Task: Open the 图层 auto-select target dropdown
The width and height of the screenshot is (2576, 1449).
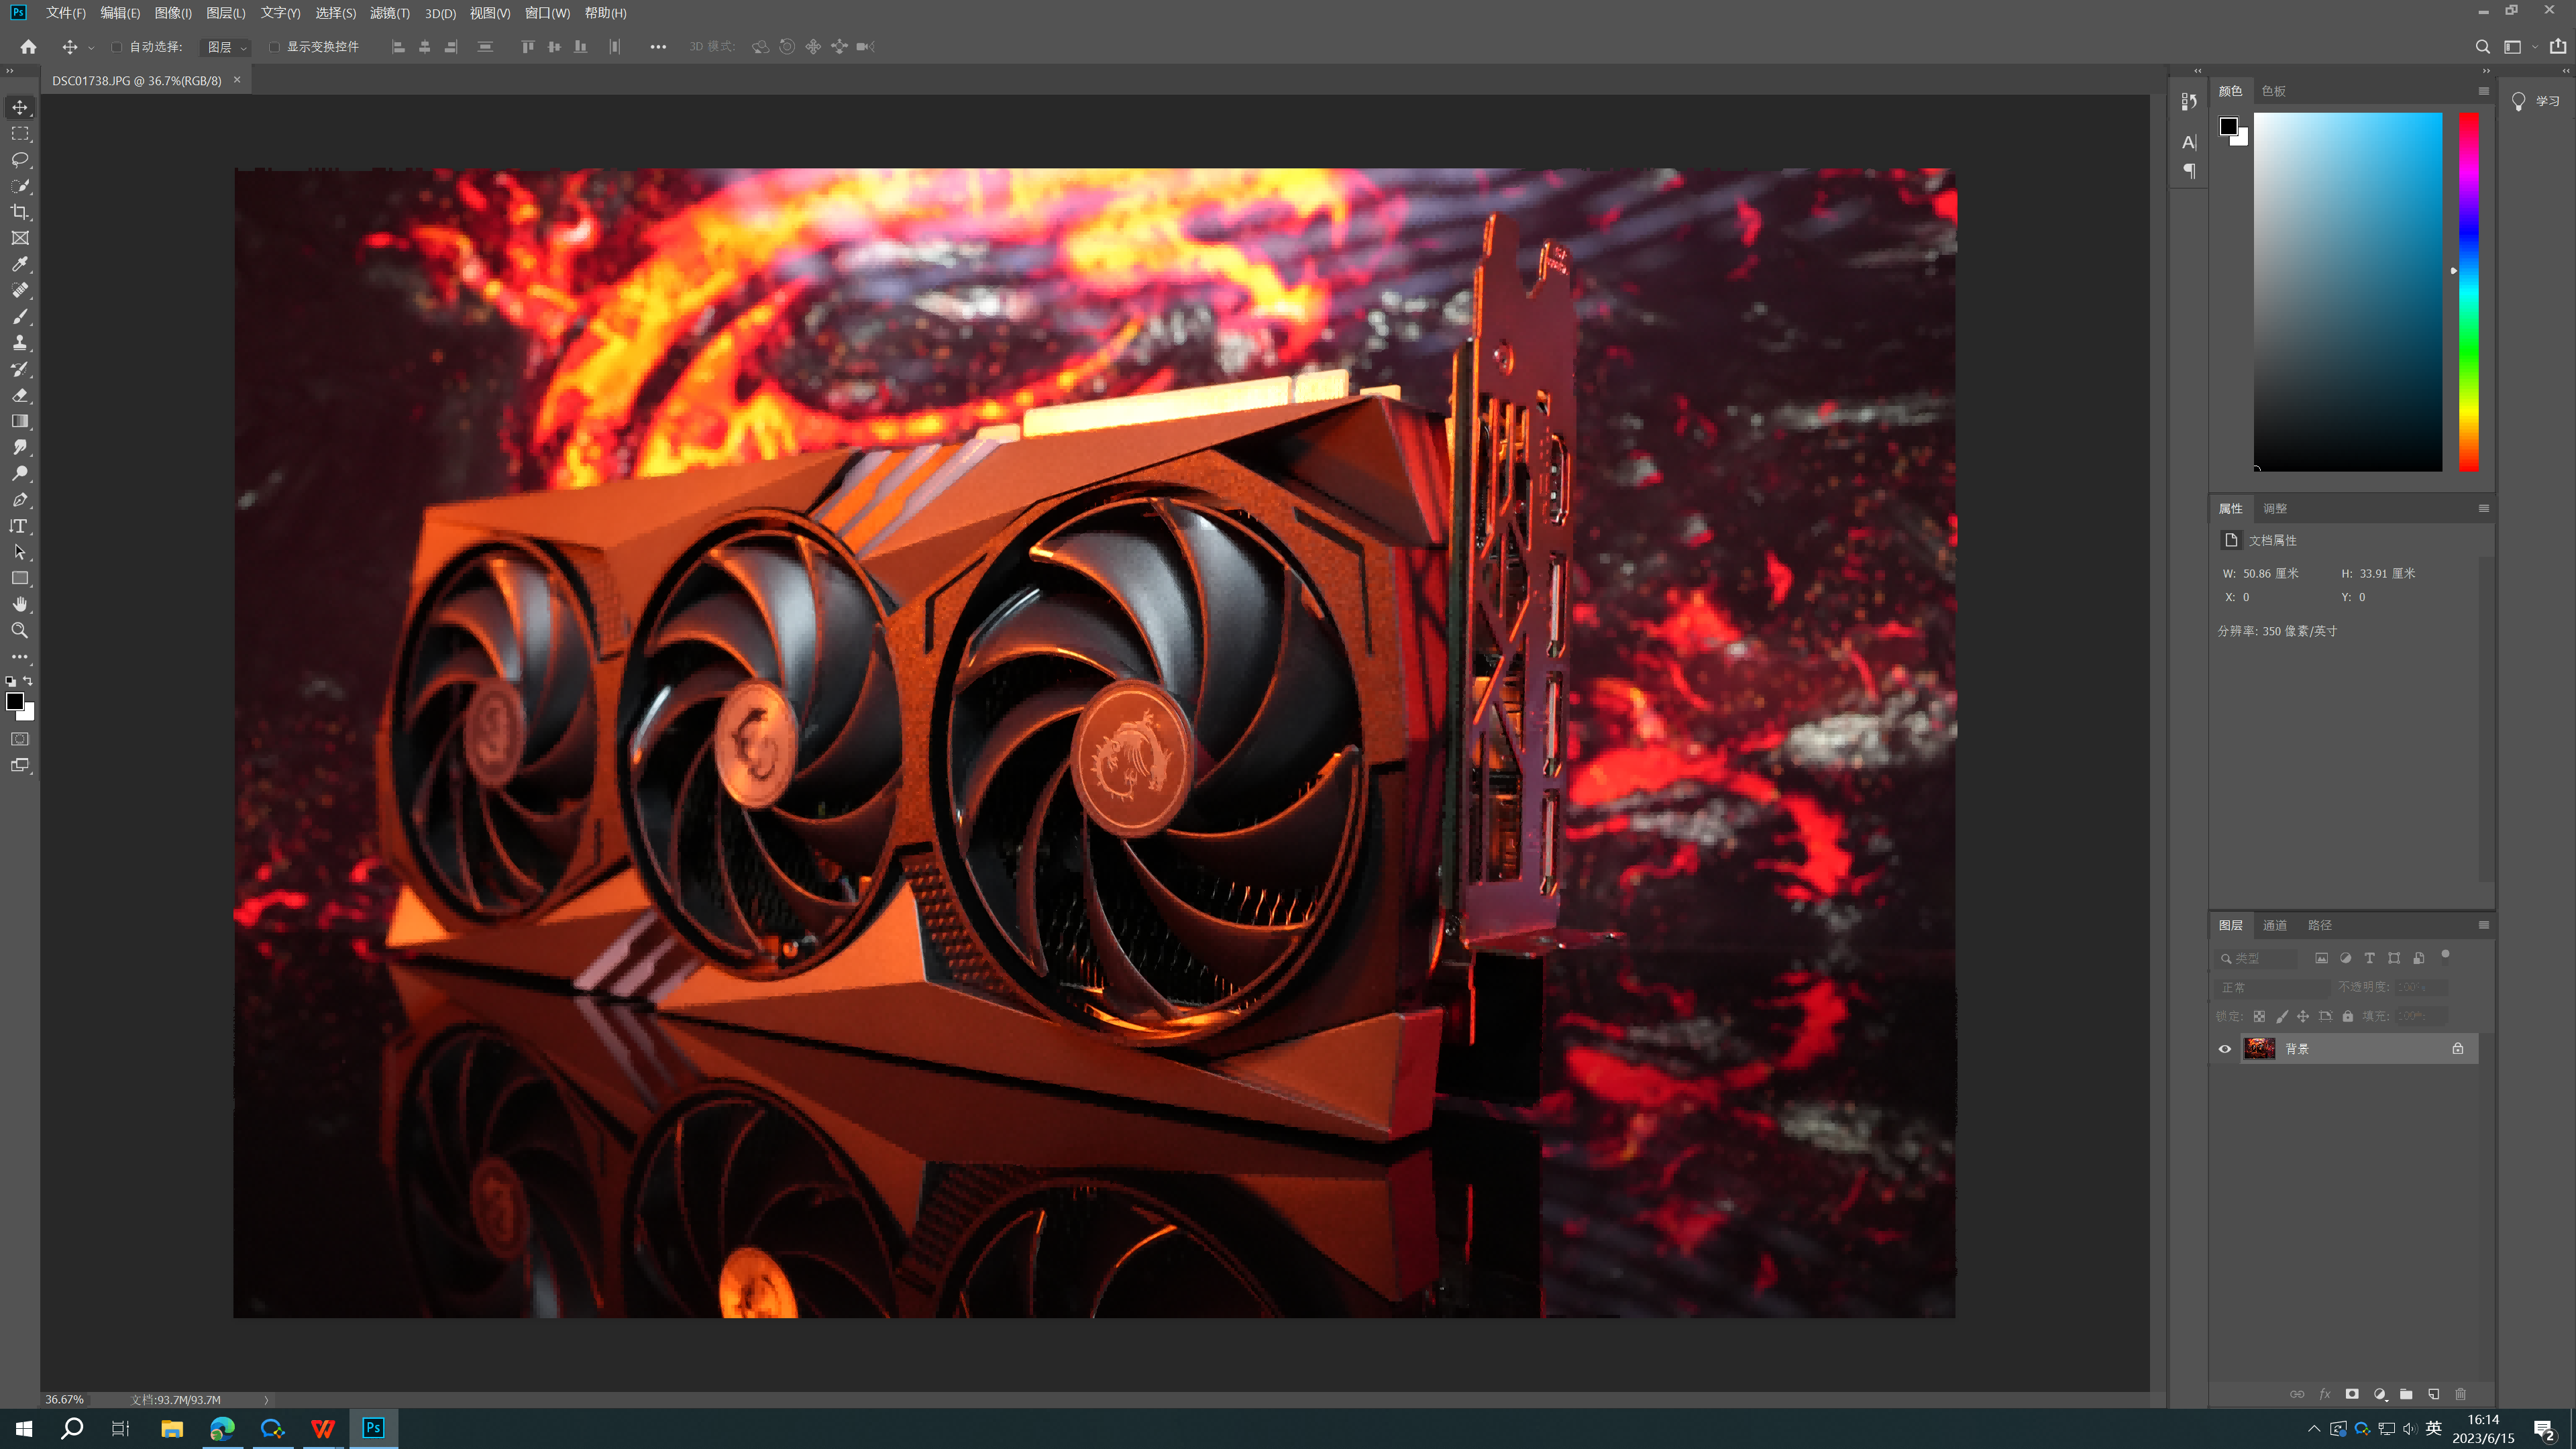Action: [x=226, y=47]
